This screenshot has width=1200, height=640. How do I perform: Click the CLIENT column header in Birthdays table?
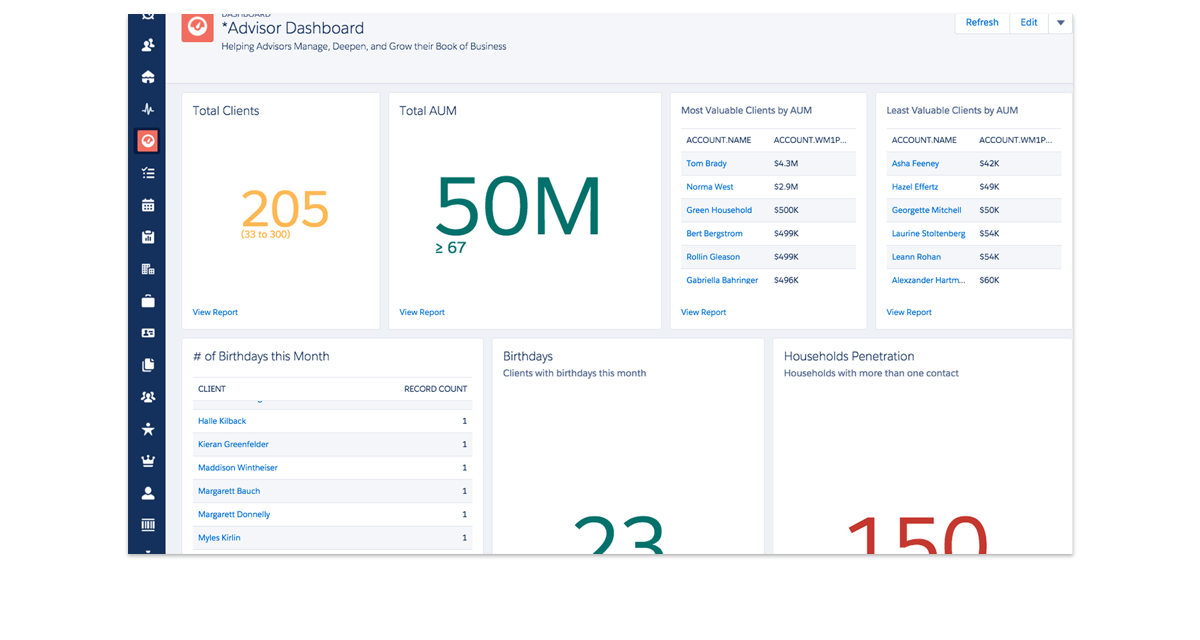pyautogui.click(x=212, y=388)
